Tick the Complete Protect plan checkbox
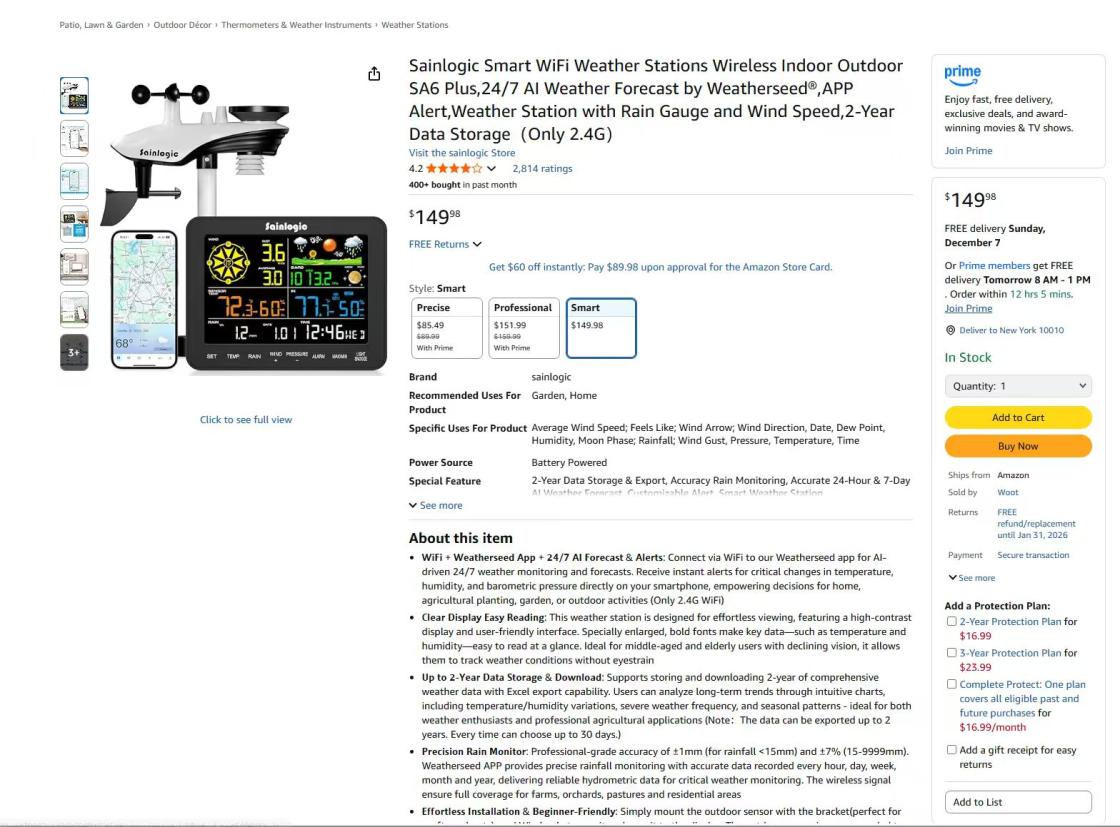The image size is (1120, 827). (951, 684)
